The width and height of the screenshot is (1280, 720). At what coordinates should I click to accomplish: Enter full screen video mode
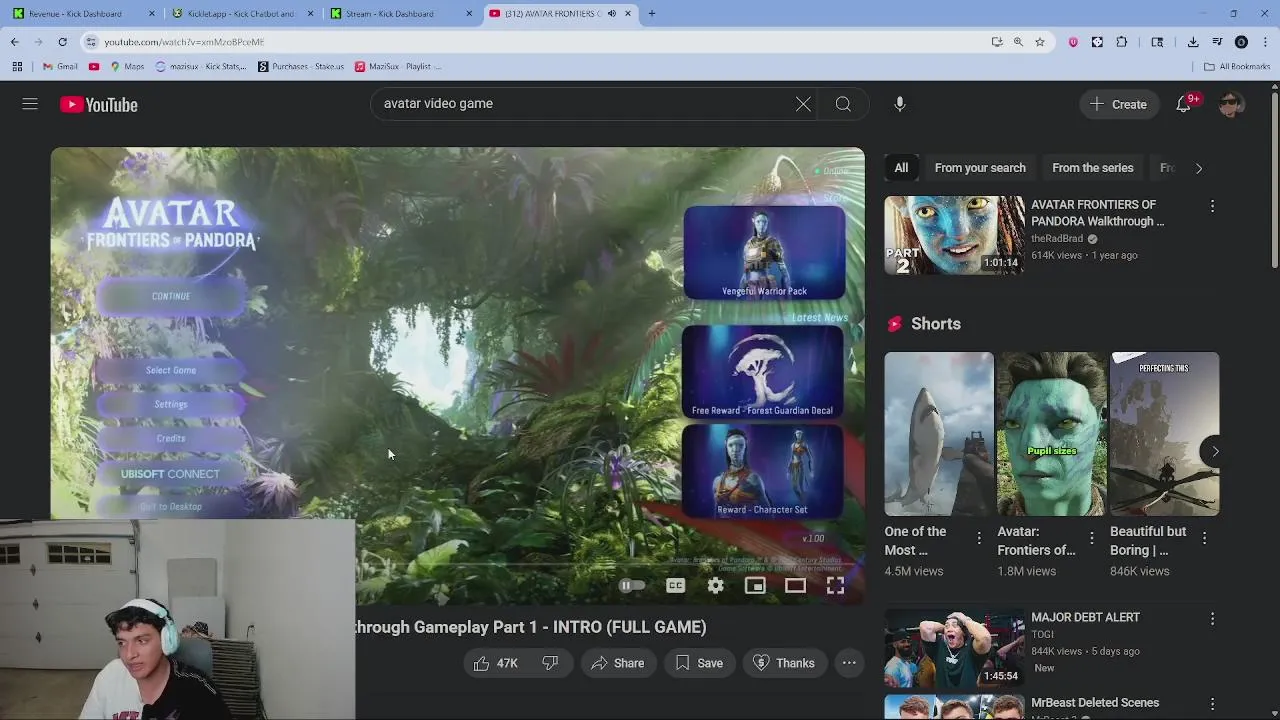835,586
